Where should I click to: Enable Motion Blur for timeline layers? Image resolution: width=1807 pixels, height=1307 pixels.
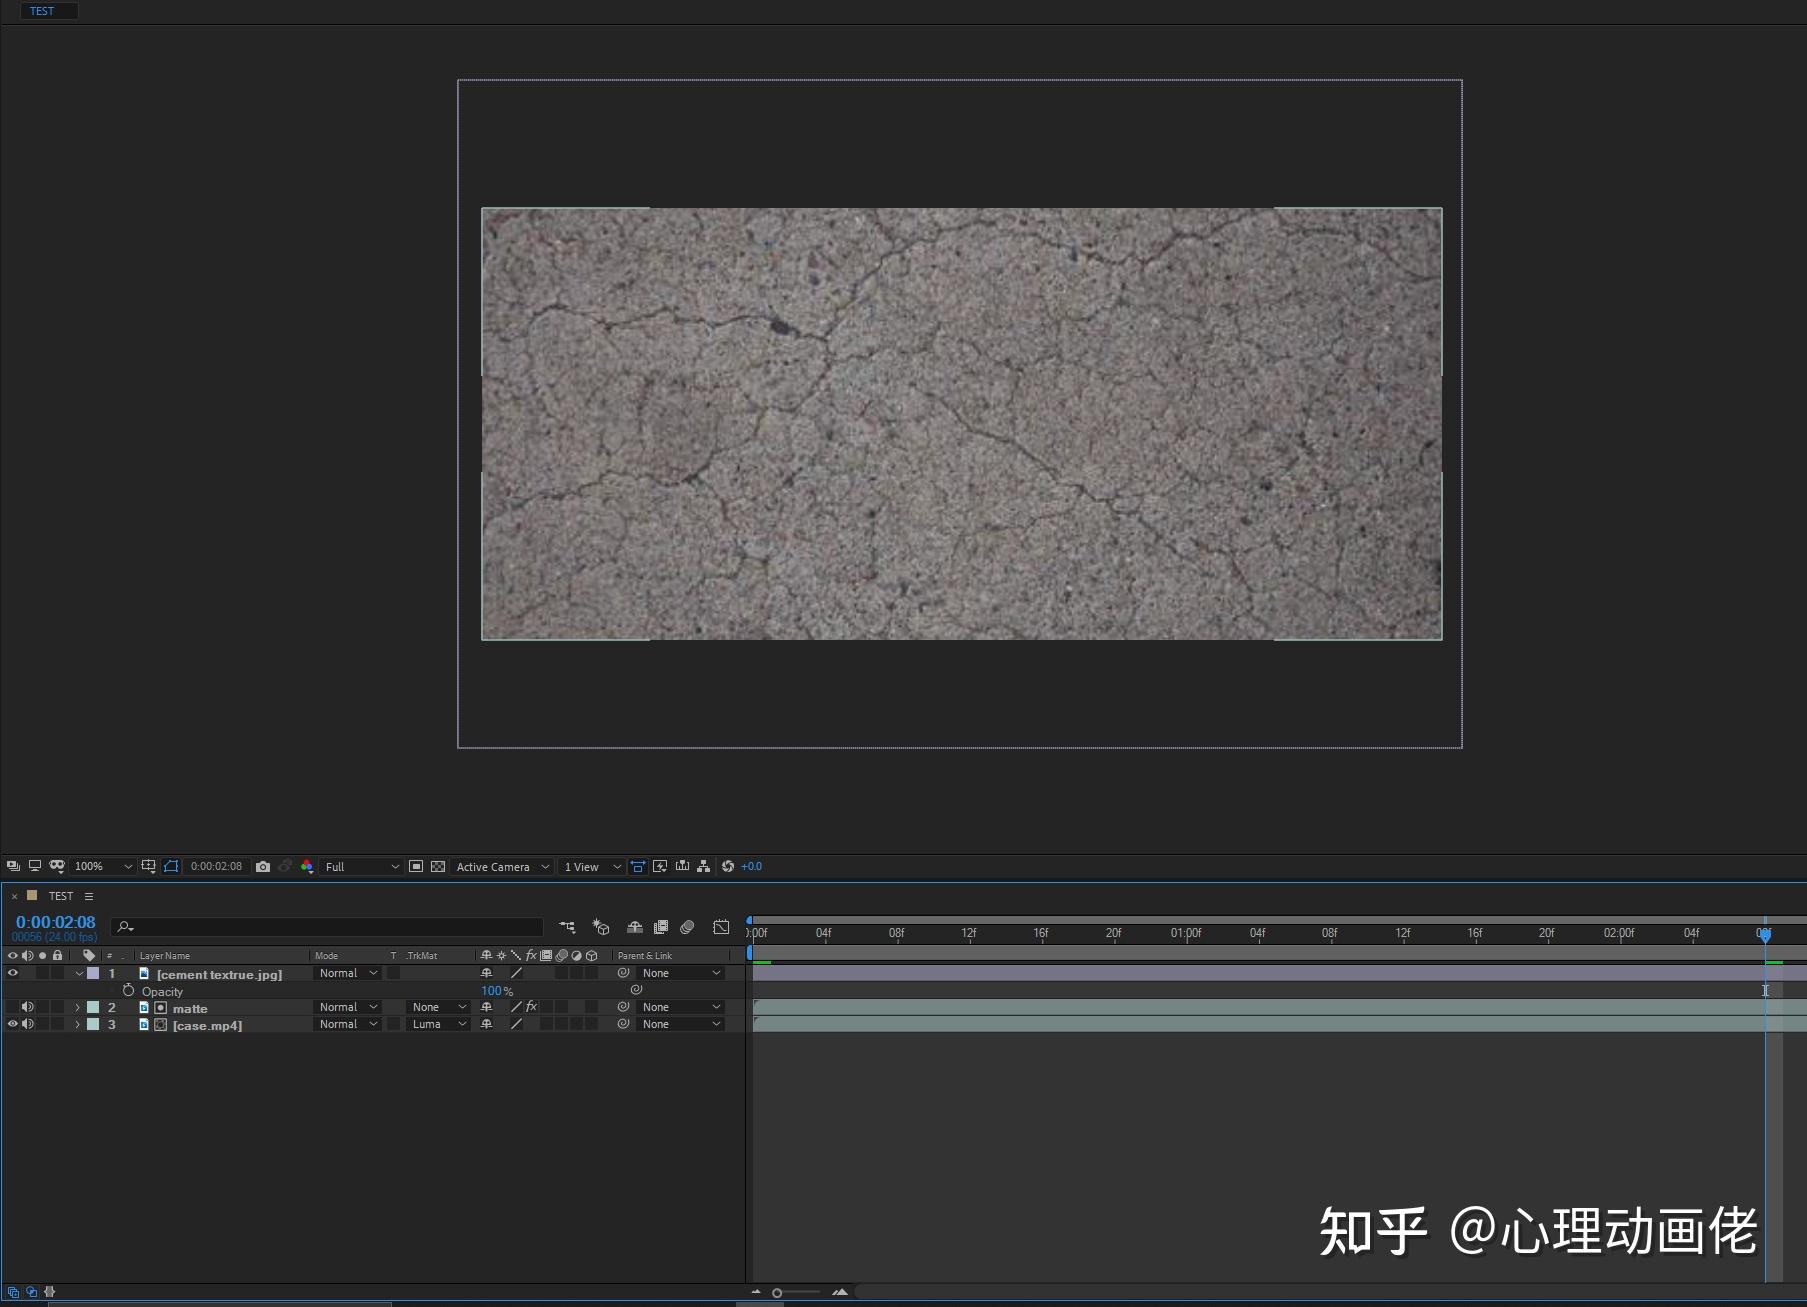tap(687, 928)
